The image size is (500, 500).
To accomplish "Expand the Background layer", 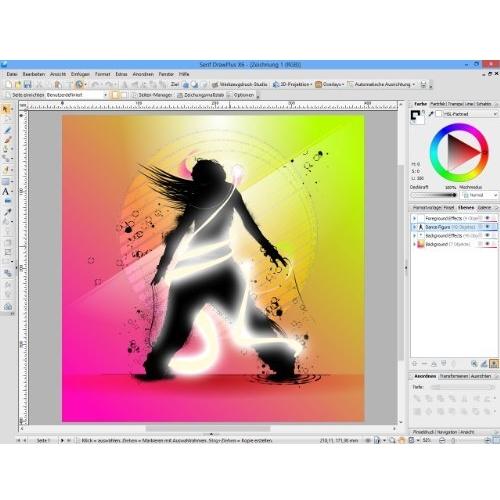I will [x=414, y=244].
